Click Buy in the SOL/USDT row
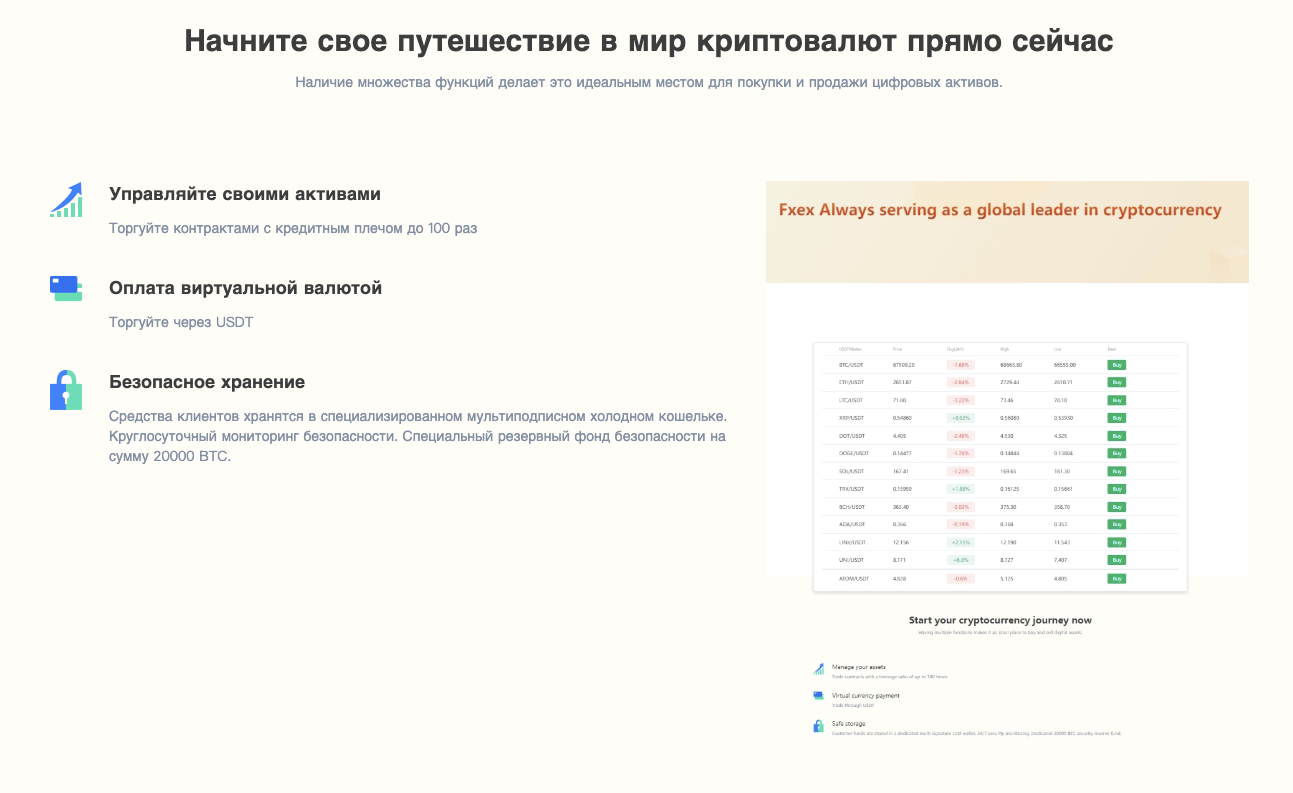Viewport: 1293px width, 793px height. [1117, 471]
